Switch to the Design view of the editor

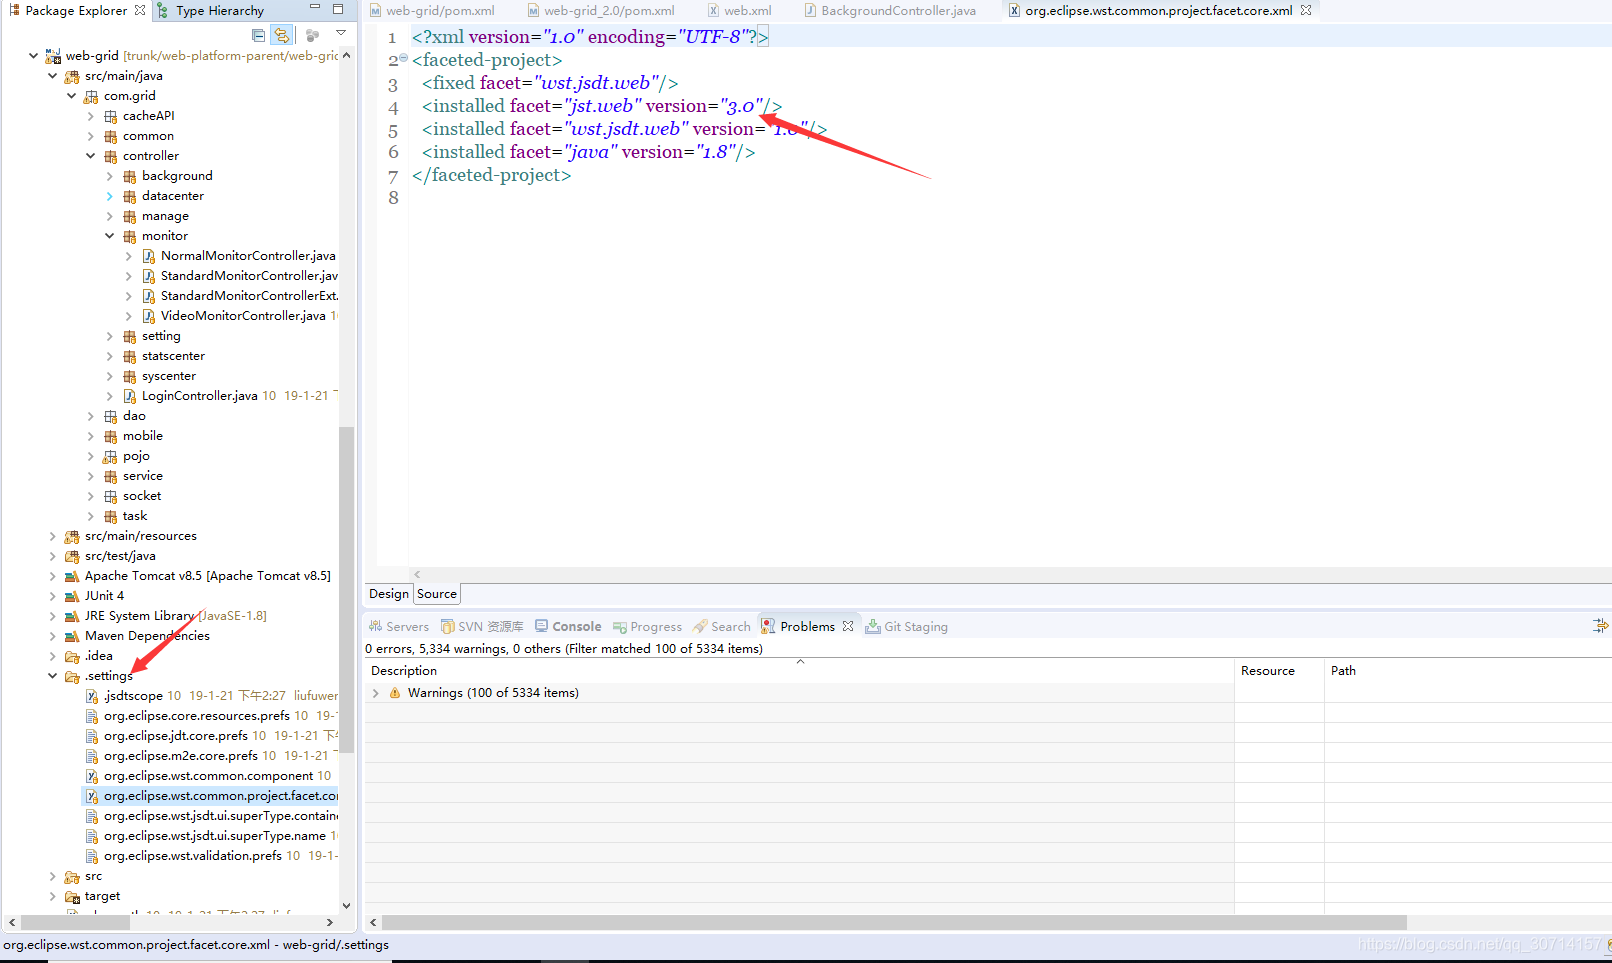[388, 593]
